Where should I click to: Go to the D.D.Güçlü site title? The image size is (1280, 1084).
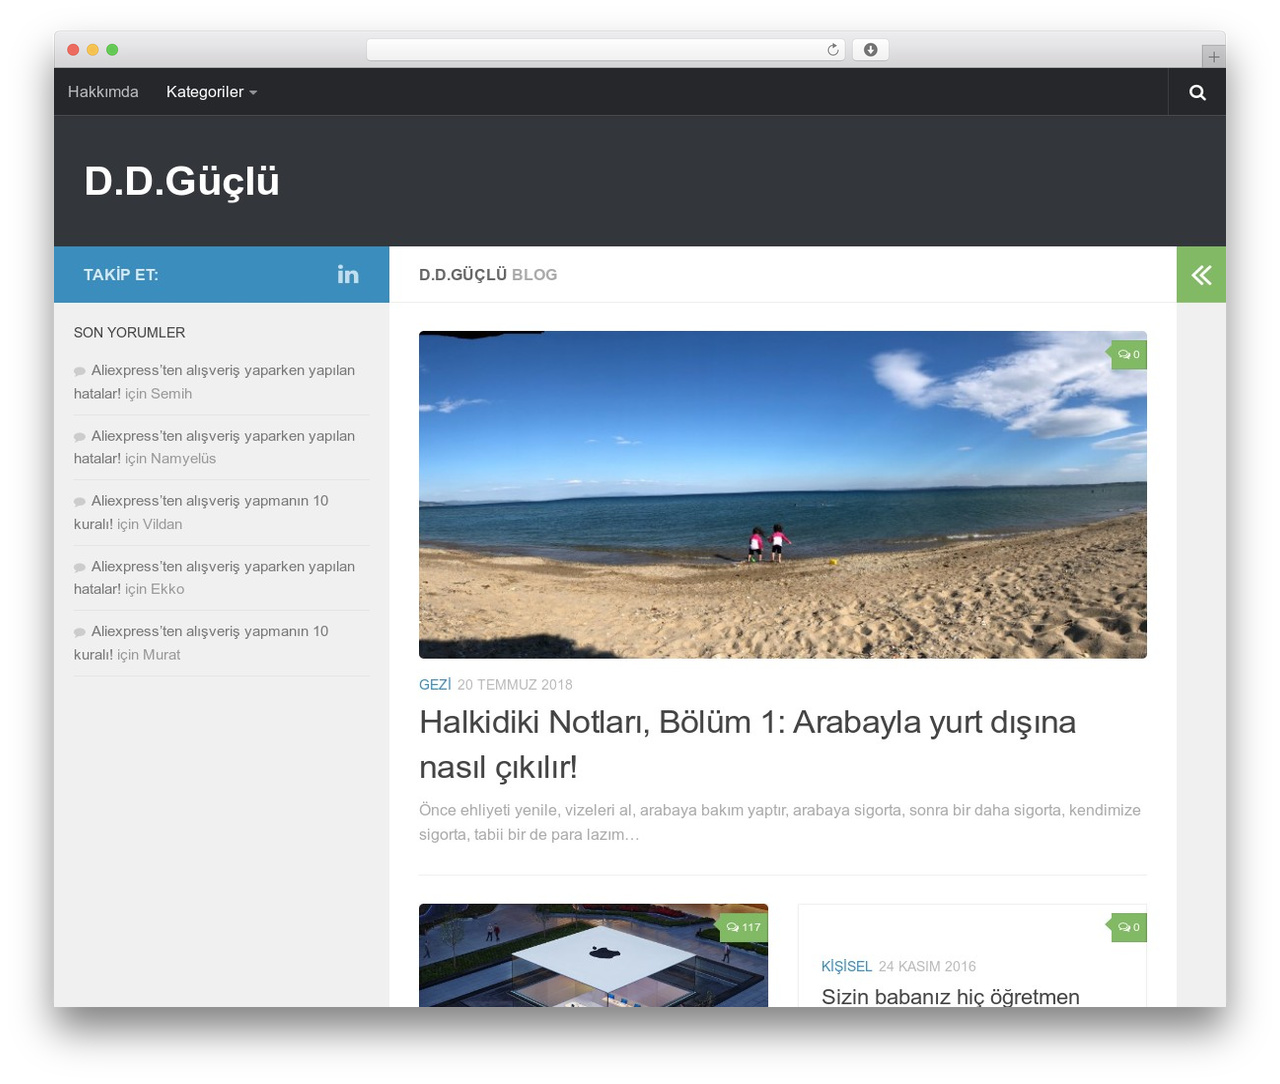click(x=182, y=181)
